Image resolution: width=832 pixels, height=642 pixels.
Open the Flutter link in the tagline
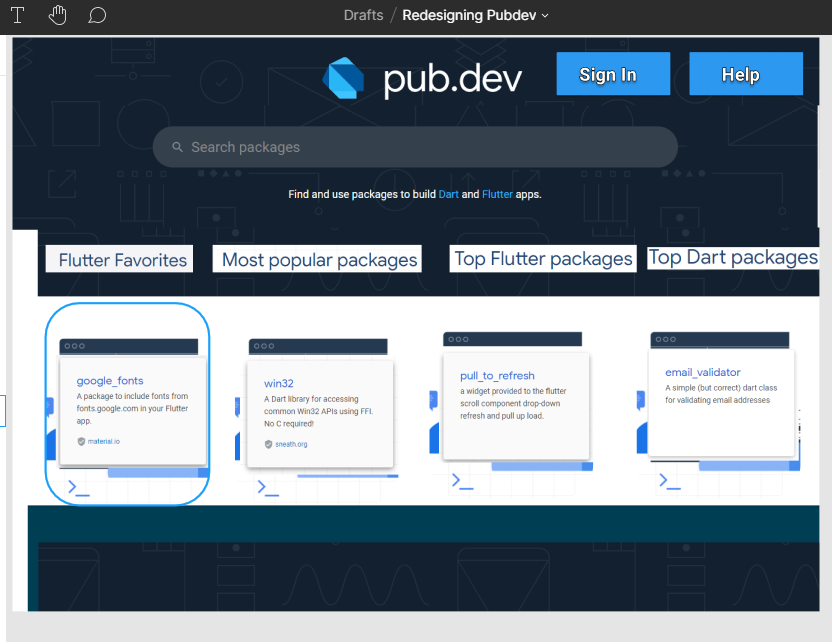[x=497, y=194]
